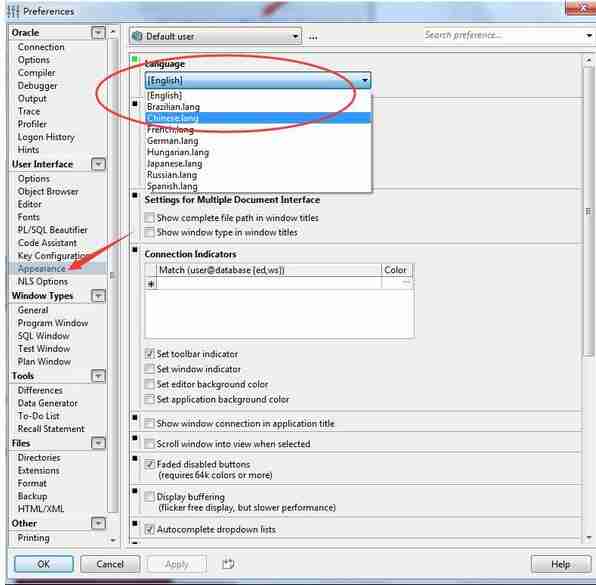
Task: Collapse the Language combo box arrow
Action: (365, 80)
